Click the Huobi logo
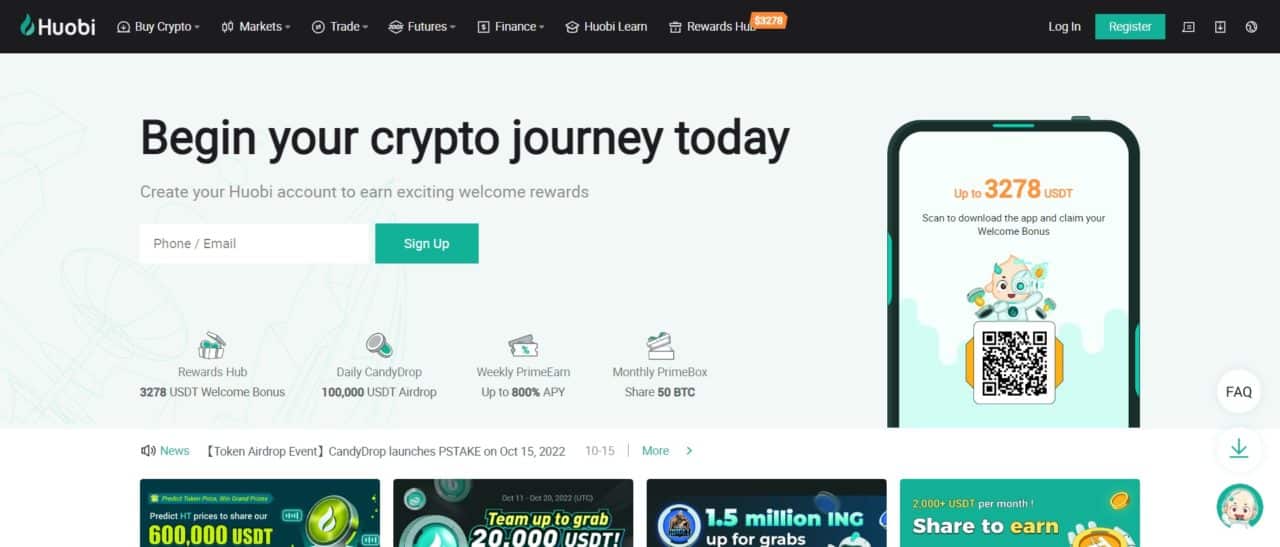This screenshot has width=1280, height=547. [x=58, y=27]
